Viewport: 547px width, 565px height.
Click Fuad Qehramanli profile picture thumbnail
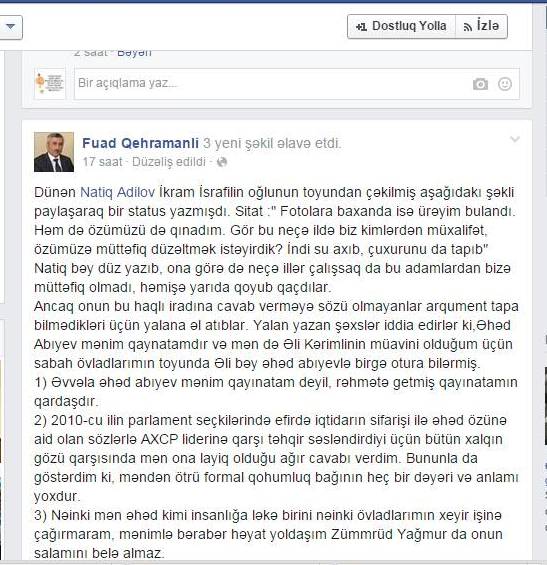click(x=54, y=152)
